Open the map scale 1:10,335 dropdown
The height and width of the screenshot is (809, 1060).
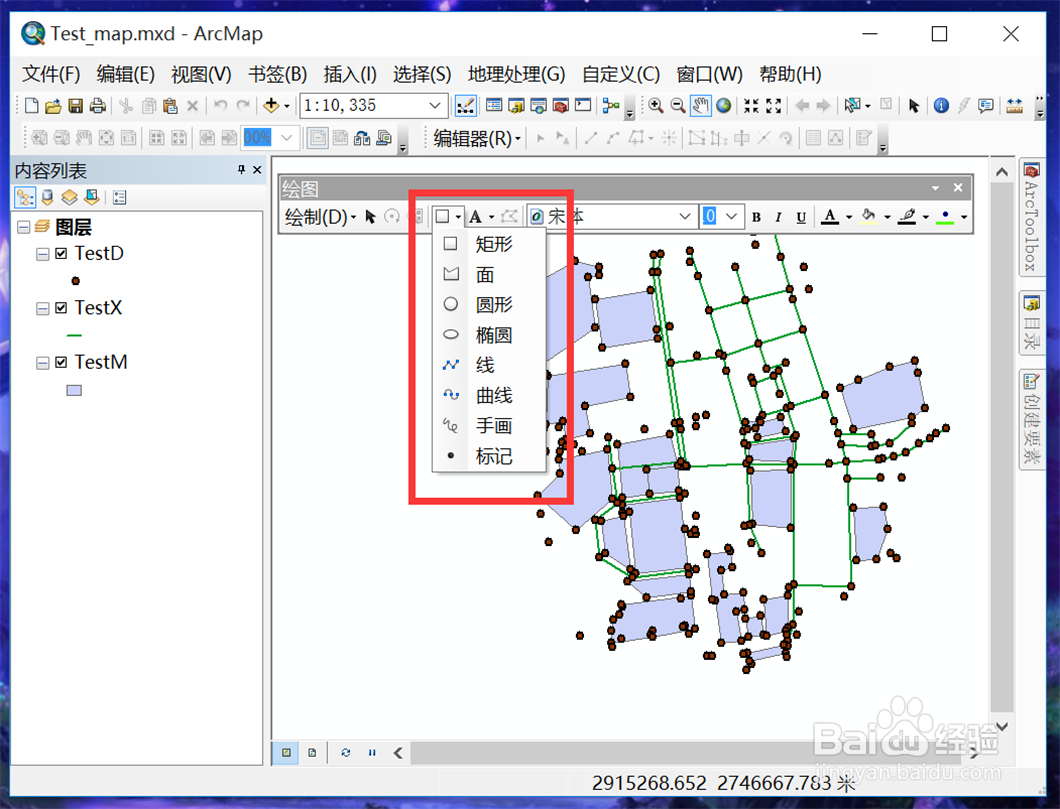point(435,105)
